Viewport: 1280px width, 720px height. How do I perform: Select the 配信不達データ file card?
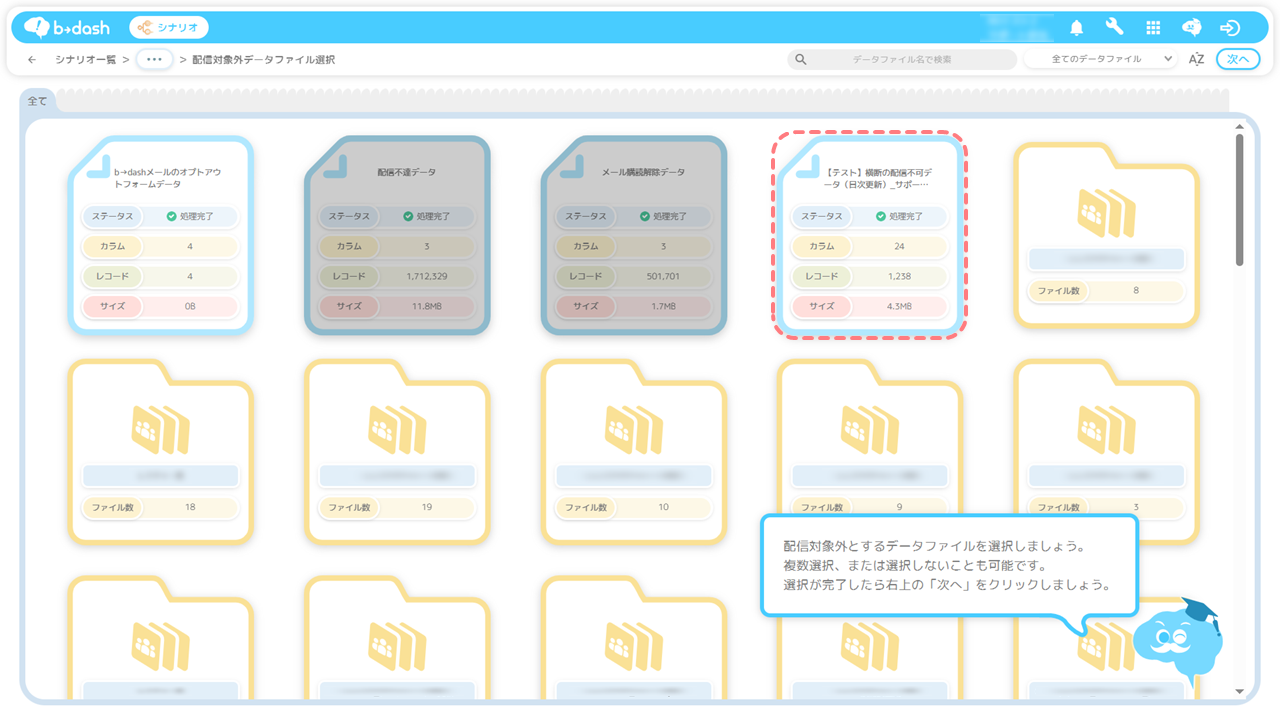(397, 234)
